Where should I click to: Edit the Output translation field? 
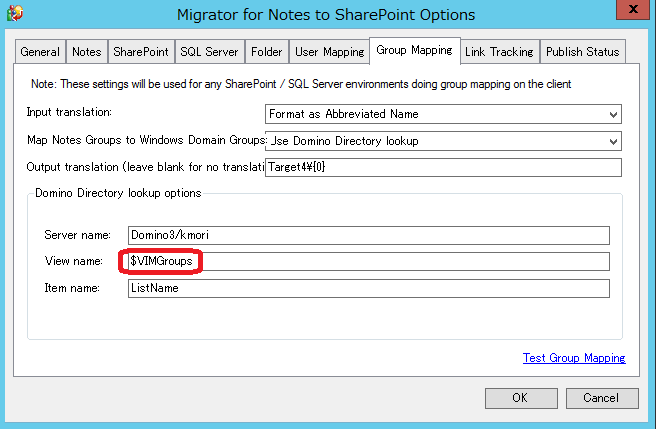click(x=443, y=167)
